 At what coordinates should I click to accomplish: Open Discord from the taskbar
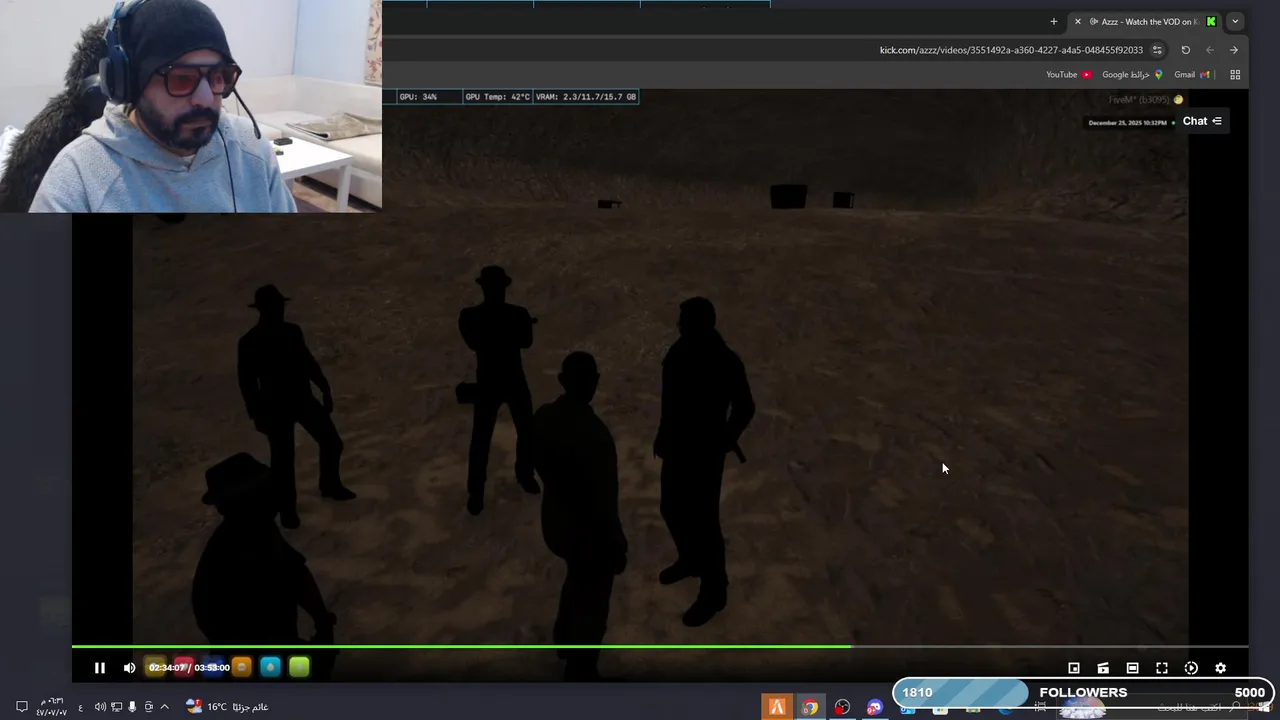875,707
